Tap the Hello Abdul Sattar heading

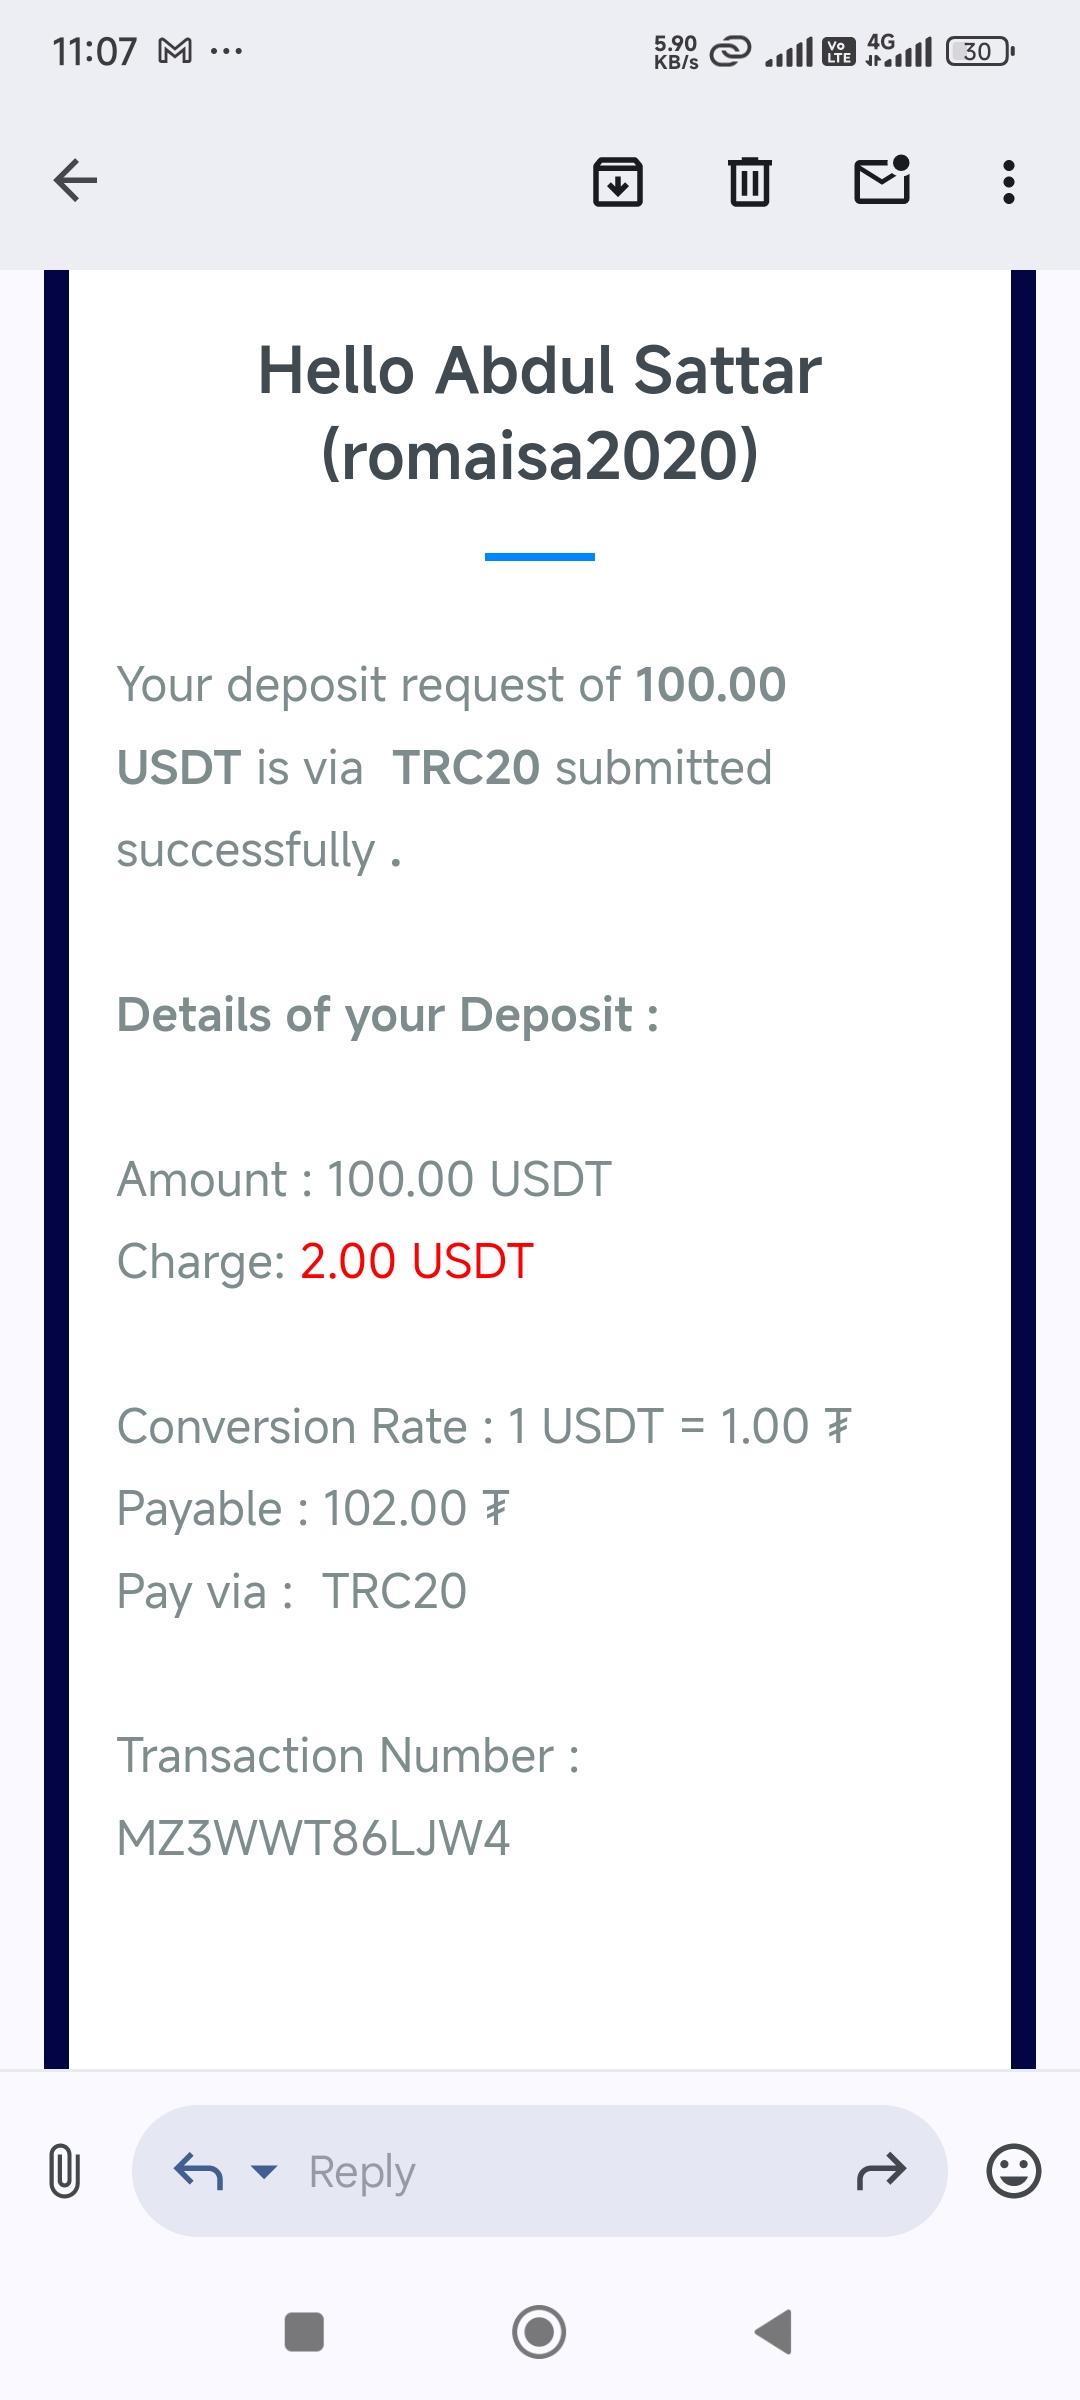540,371
